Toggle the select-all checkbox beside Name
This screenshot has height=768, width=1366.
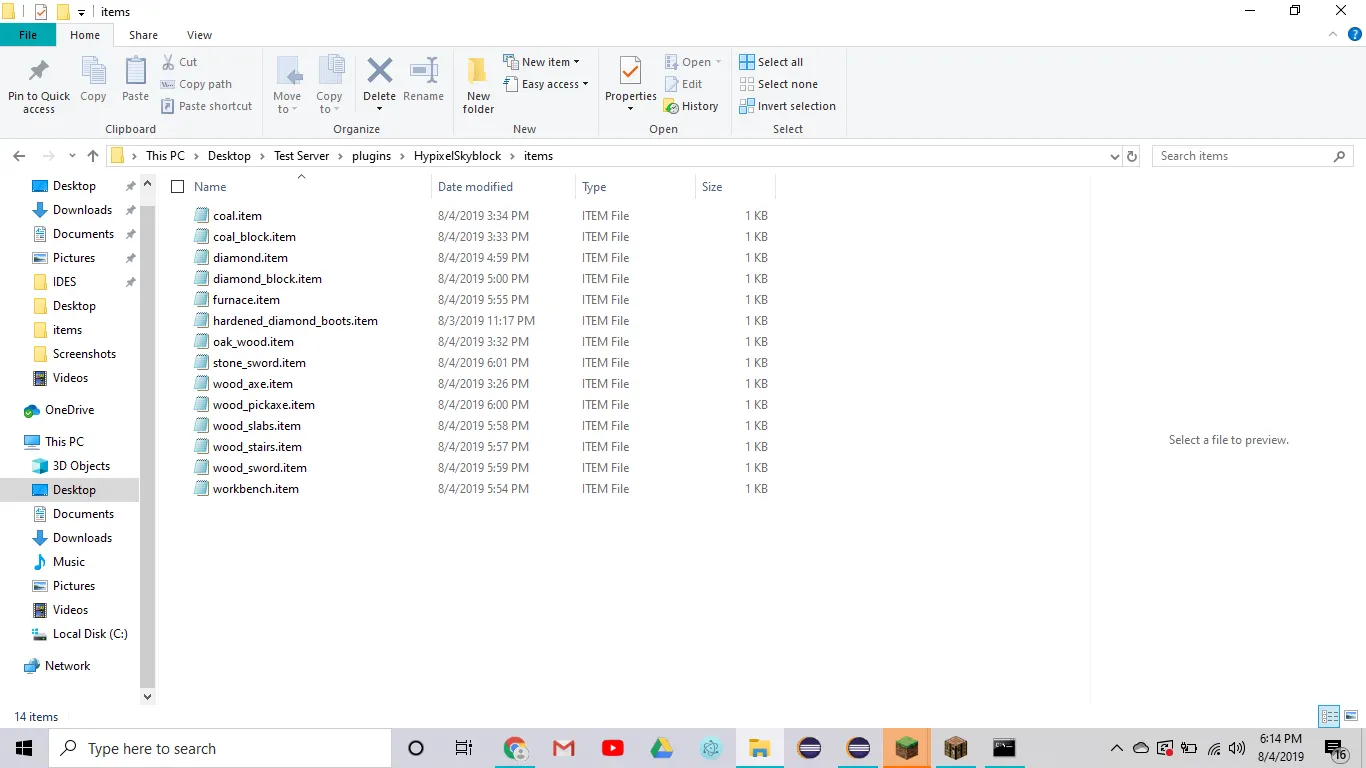pyautogui.click(x=178, y=187)
